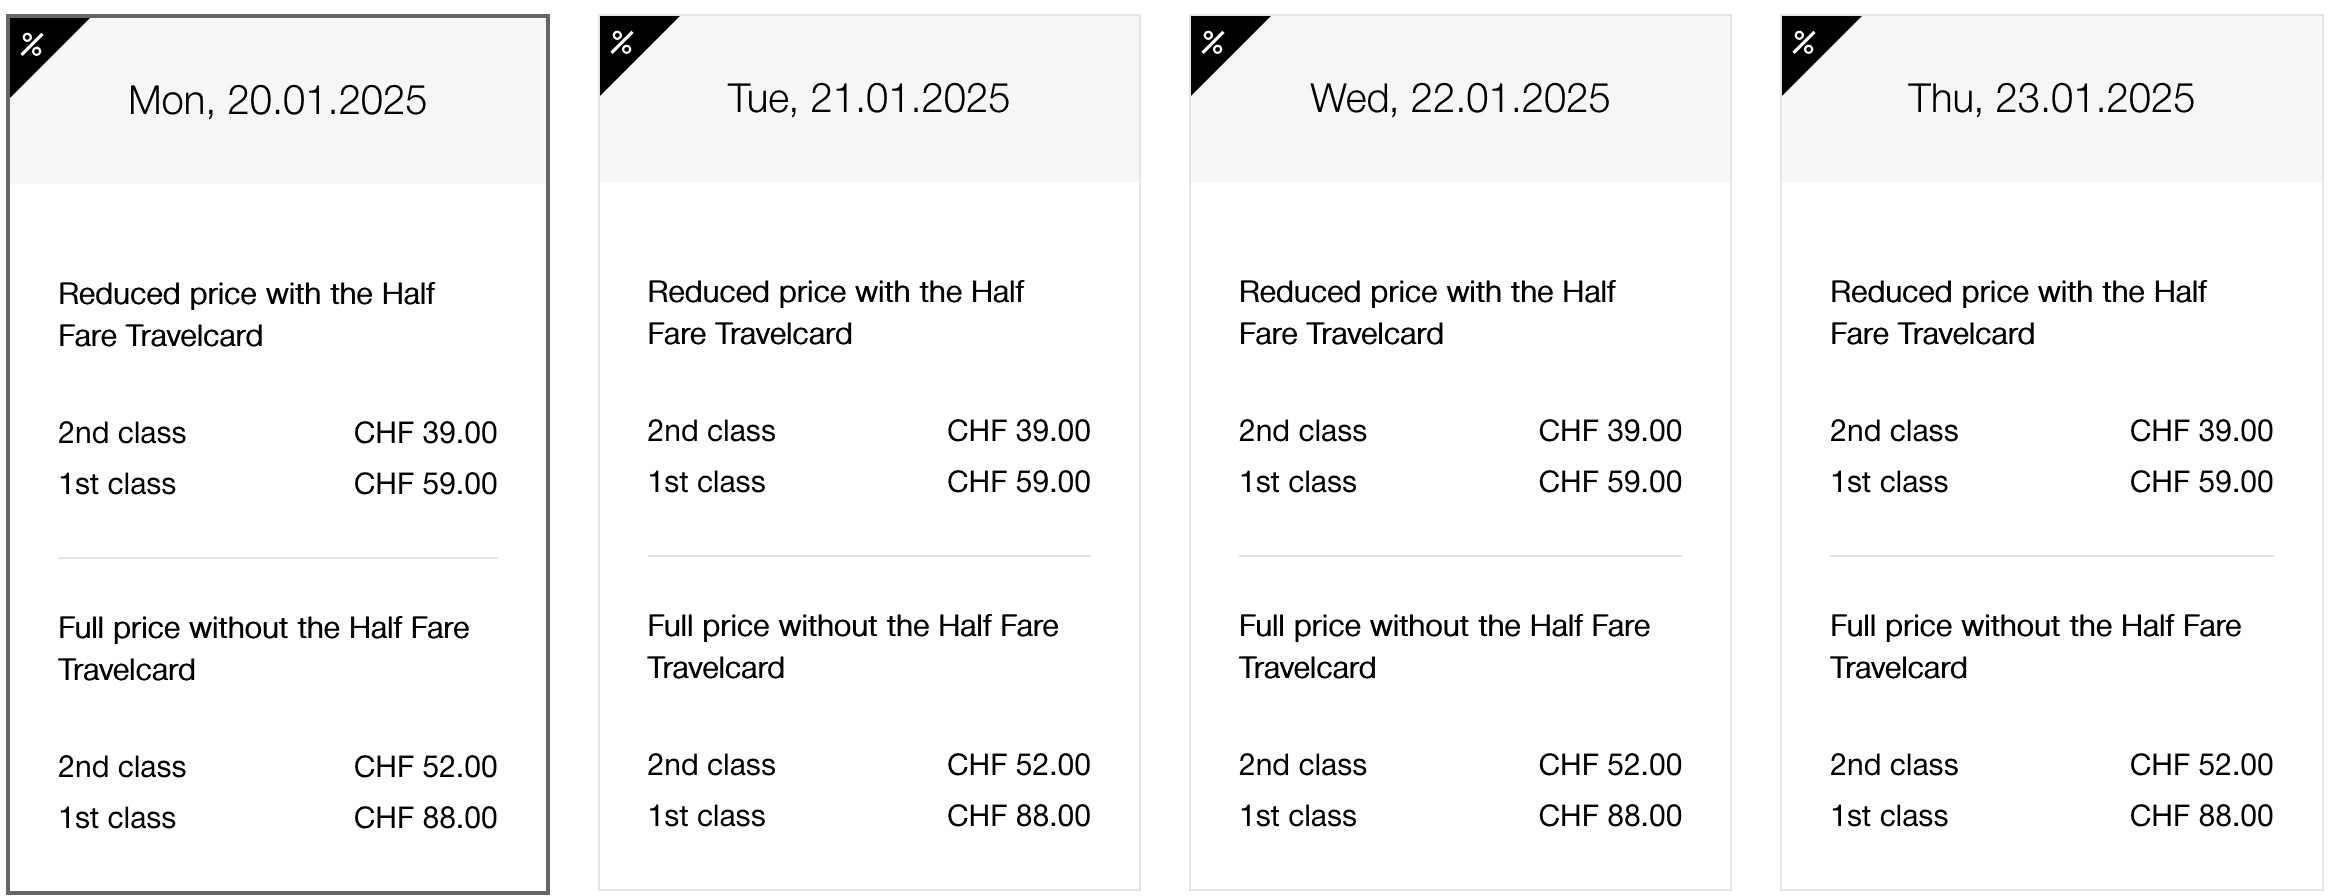
Task: Click the percent badge on Tuesday's card
Action: [623, 43]
